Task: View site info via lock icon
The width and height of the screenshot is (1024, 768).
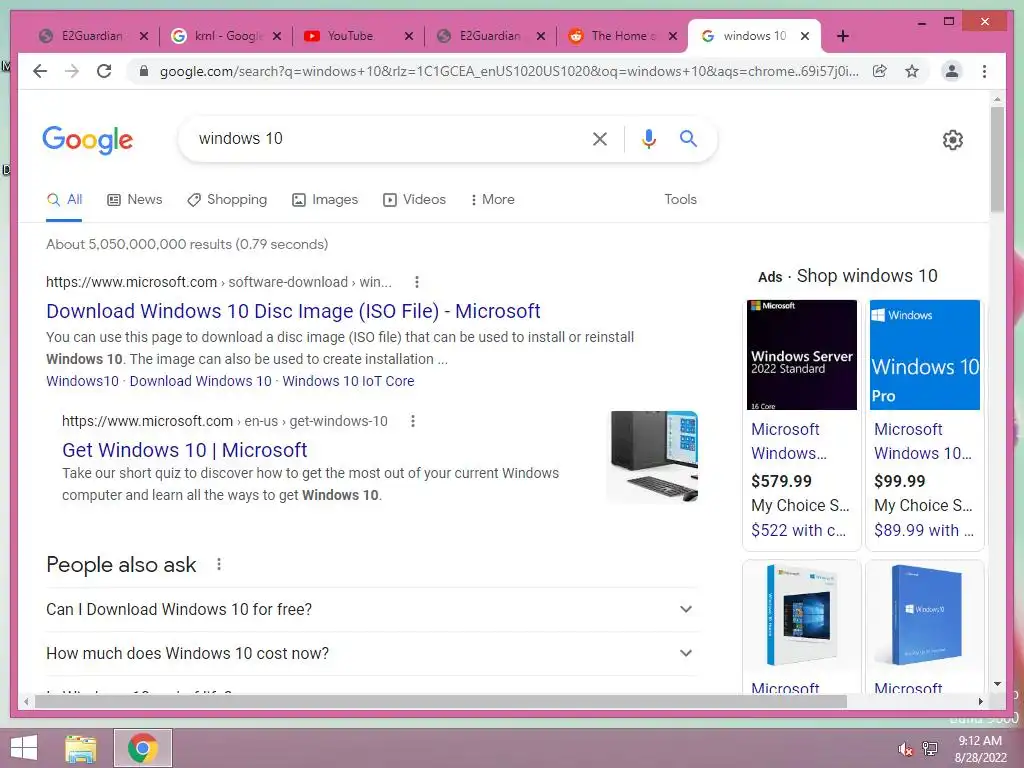Action: point(144,71)
